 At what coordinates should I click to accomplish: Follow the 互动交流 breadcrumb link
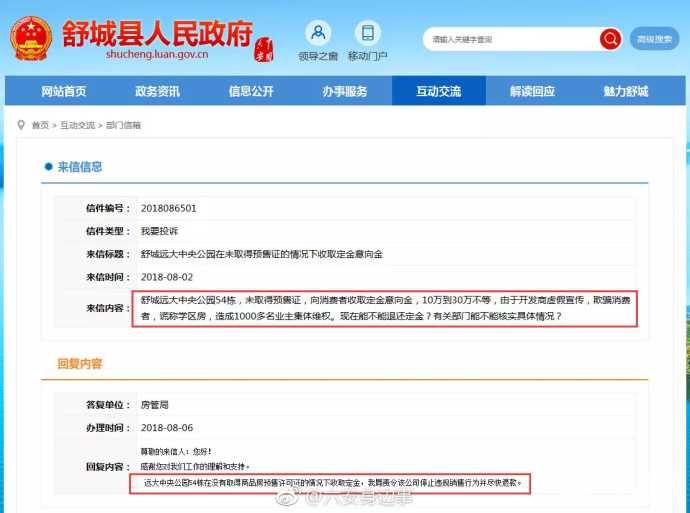(x=77, y=125)
